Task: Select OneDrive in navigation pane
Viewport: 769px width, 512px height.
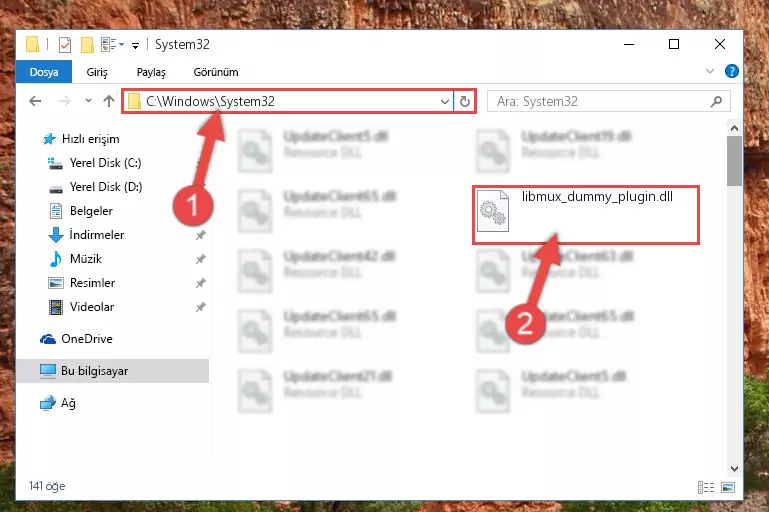Action: tap(76, 339)
